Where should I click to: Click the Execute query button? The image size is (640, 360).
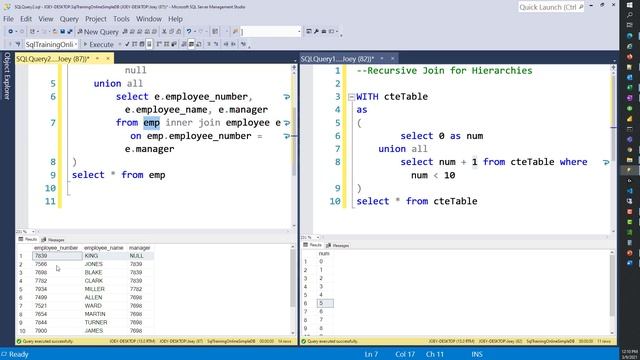pos(98,44)
